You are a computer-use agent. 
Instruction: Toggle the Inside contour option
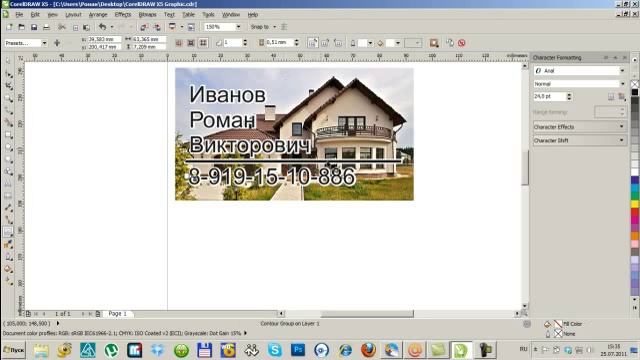[x=191, y=43]
